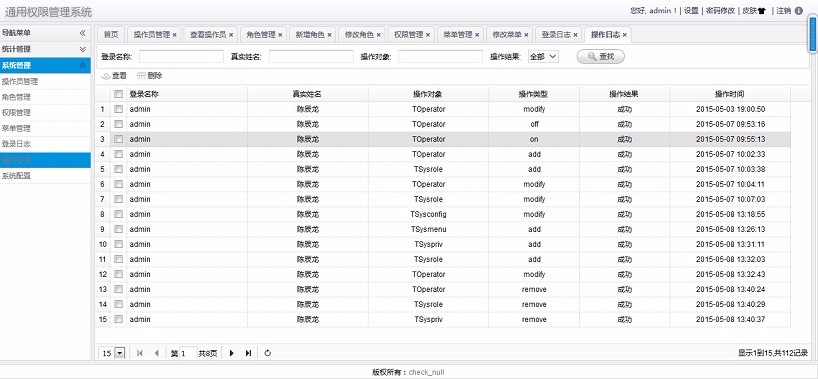Select the cell reading TSysconfig
This screenshot has width=818, height=379.
pyautogui.click(x=428, y=214)
